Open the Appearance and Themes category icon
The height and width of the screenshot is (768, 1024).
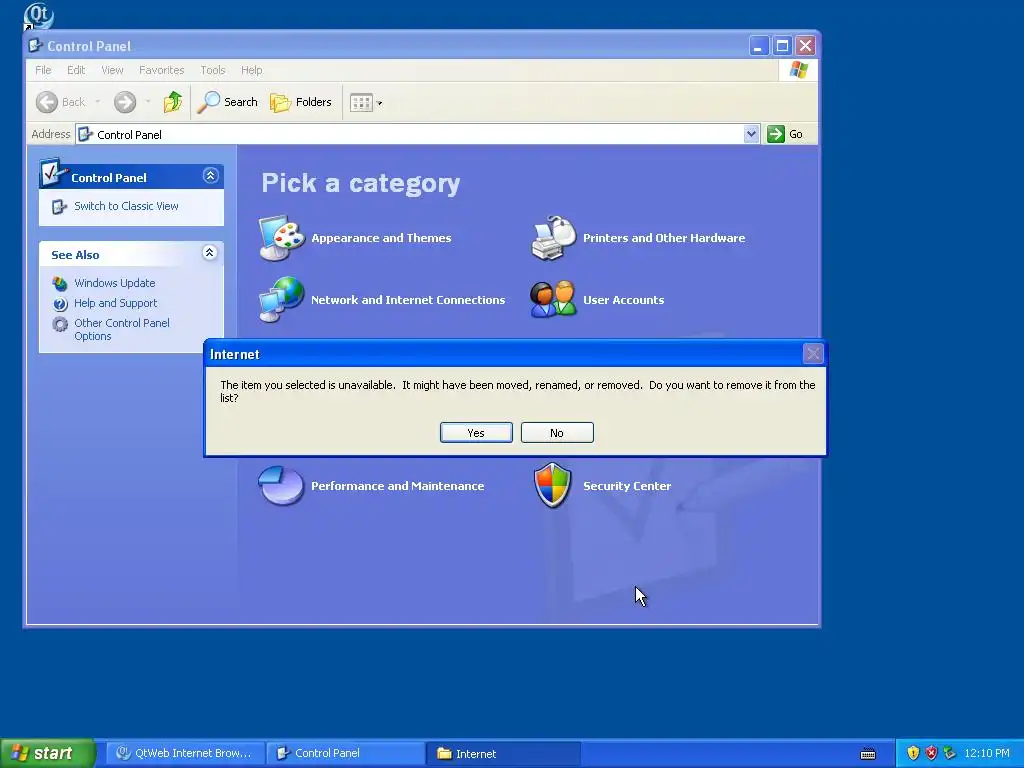click(281, 238)
